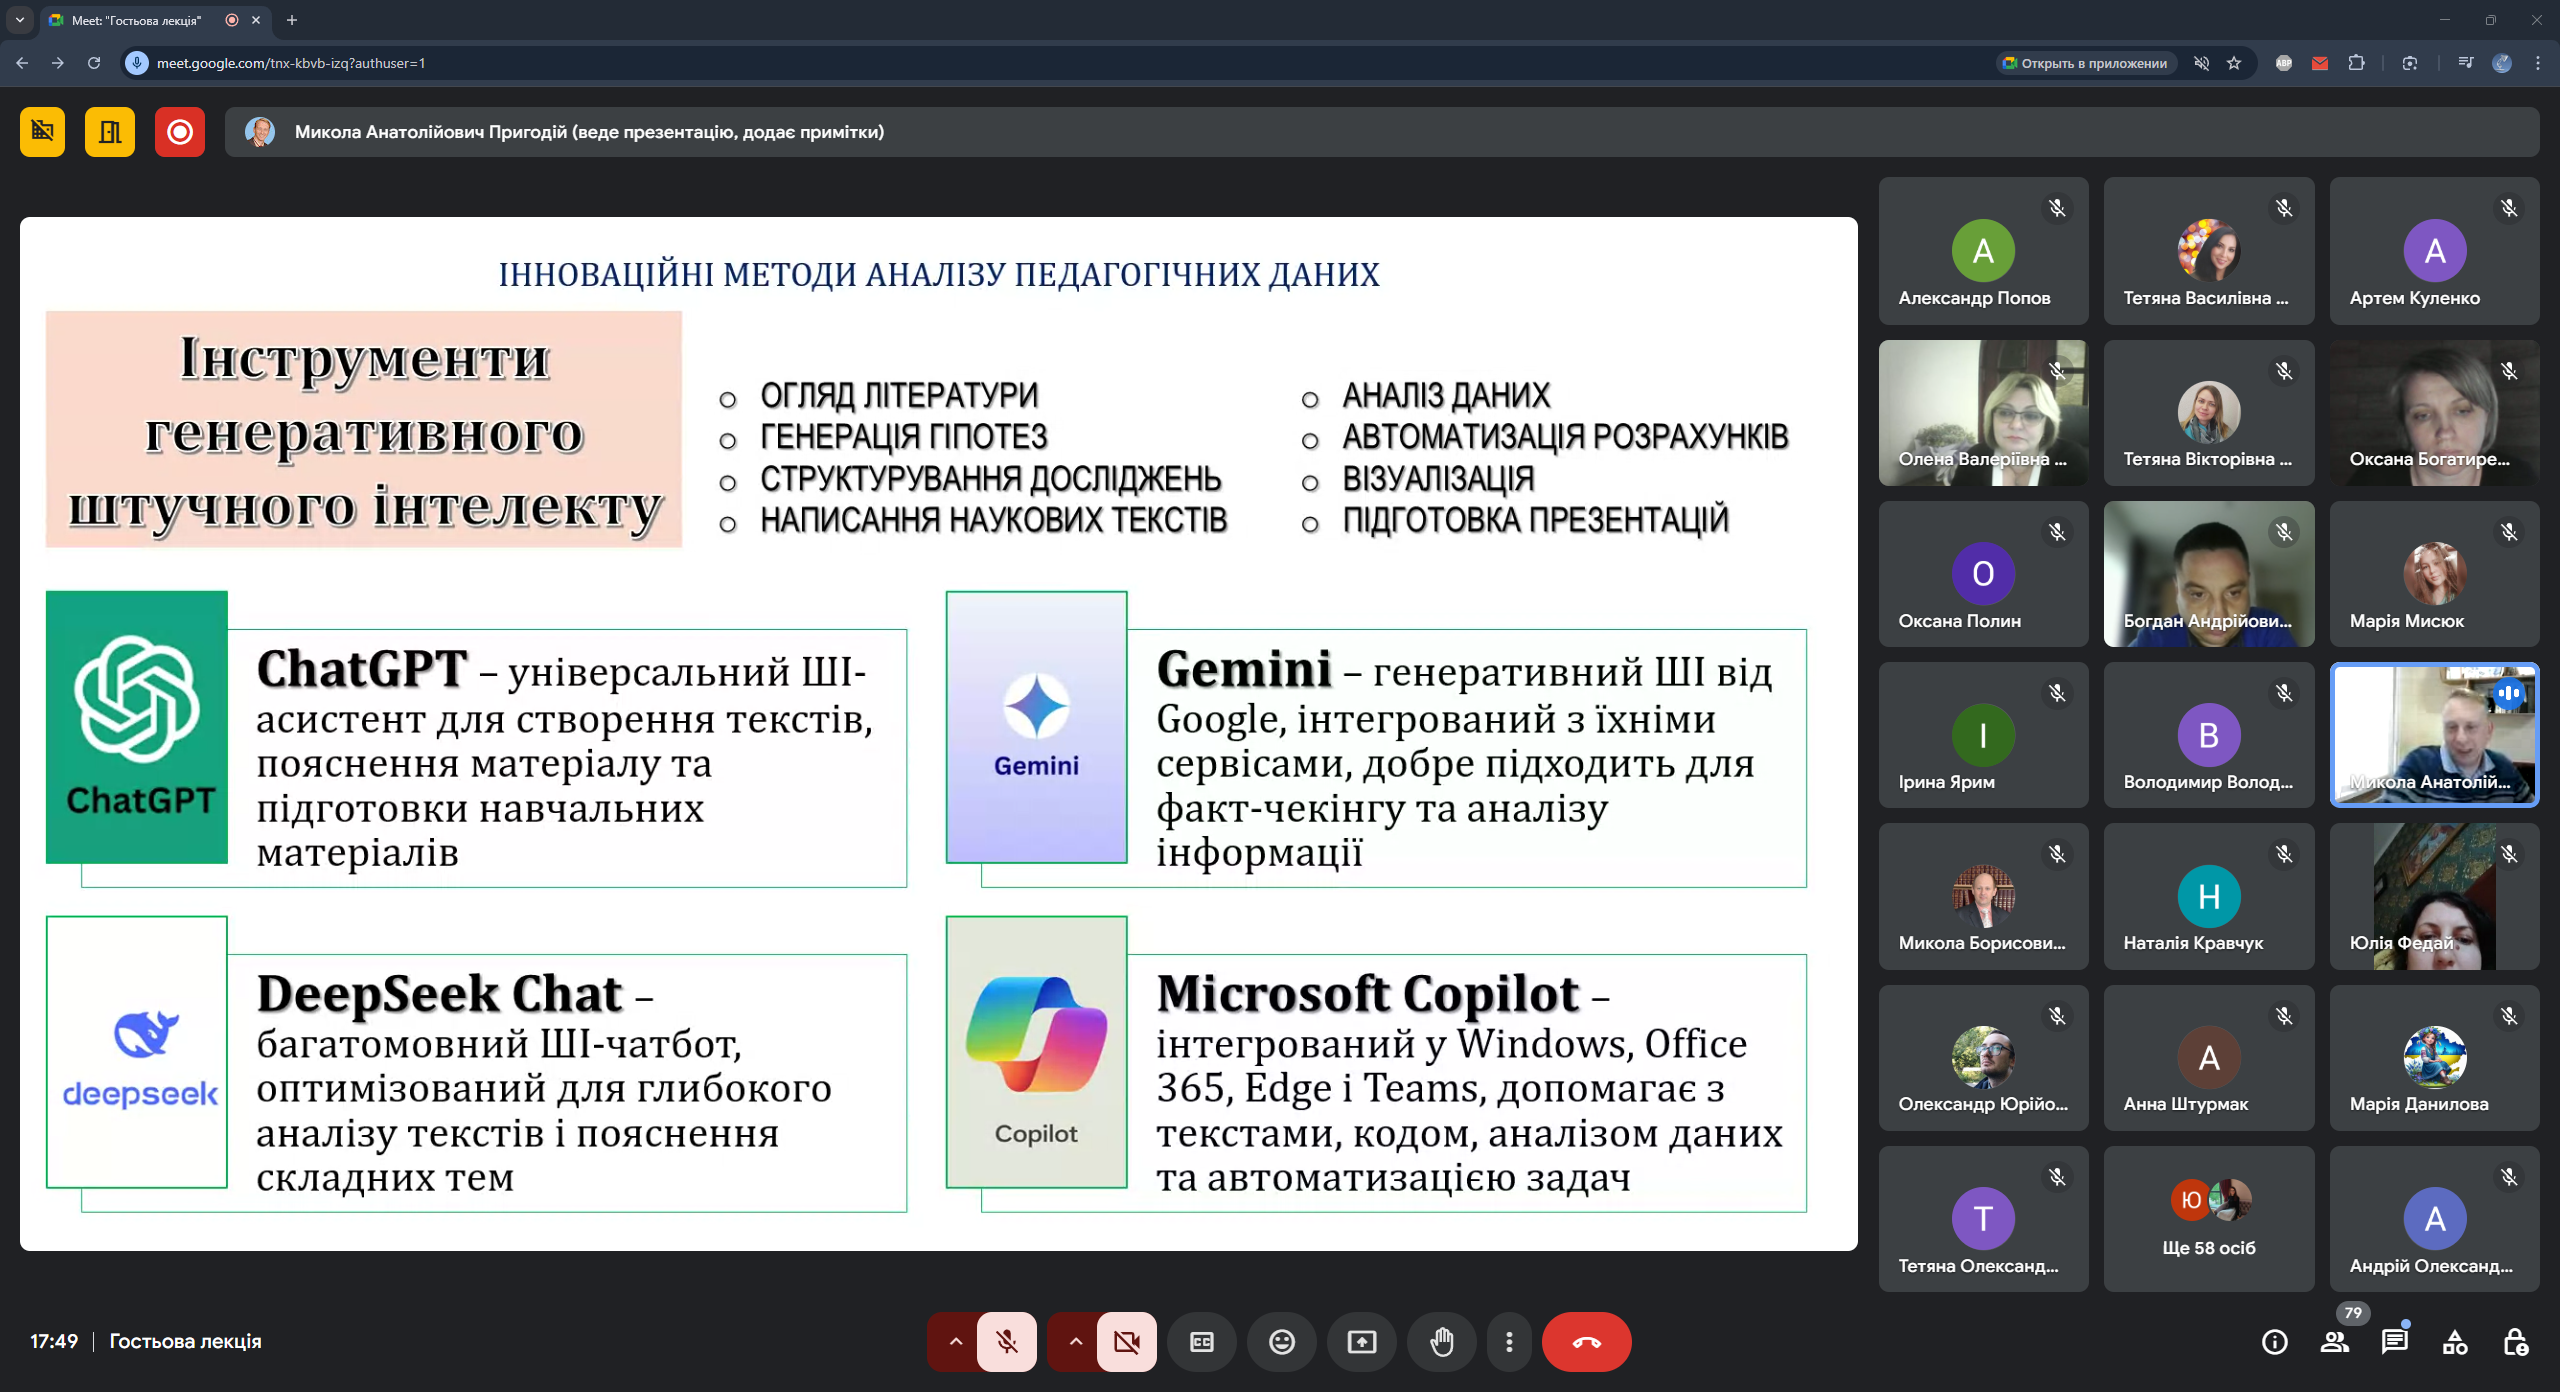2560x1392 pixels.
Task: Open the activities panel
Action: (x=2455, y=1342)
